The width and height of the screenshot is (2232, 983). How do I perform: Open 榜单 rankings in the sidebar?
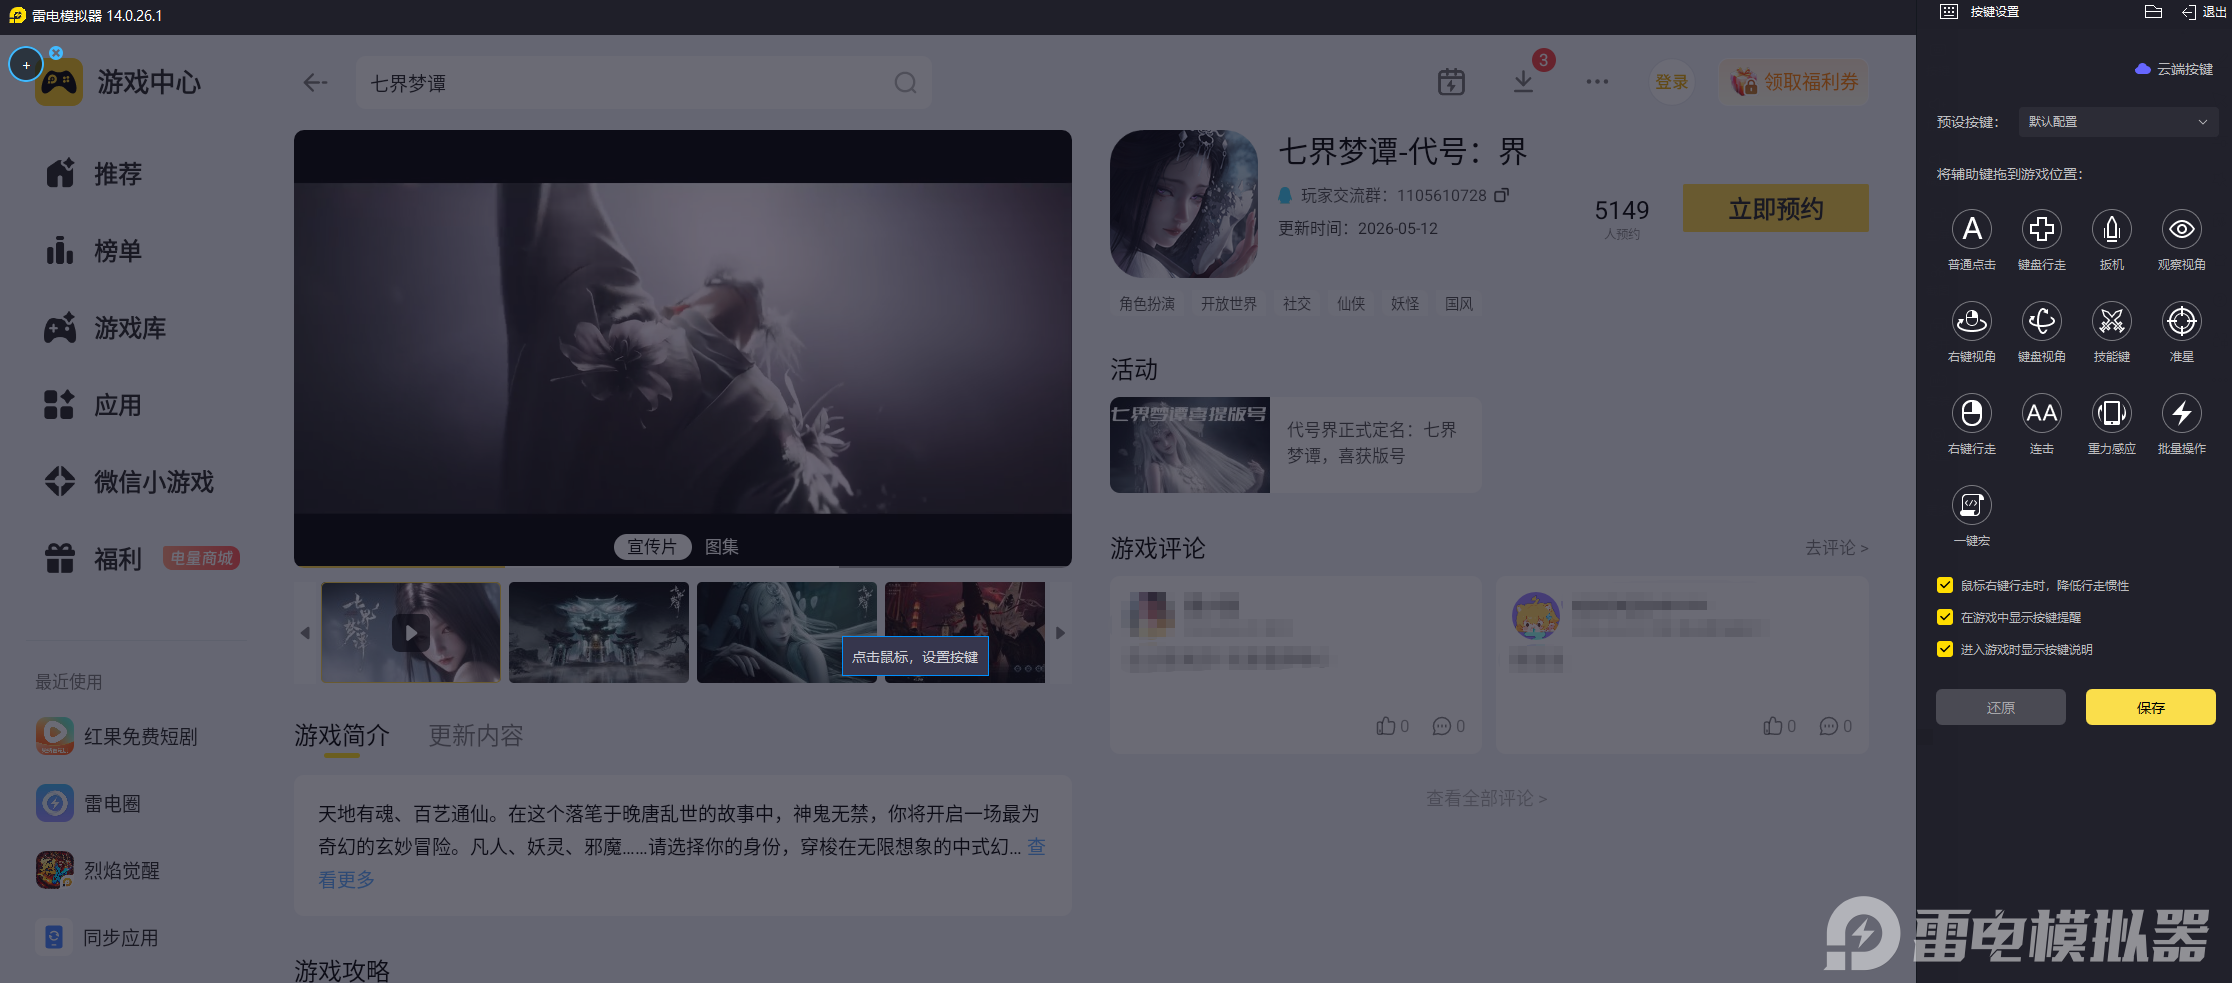click(x=93, y=251)
